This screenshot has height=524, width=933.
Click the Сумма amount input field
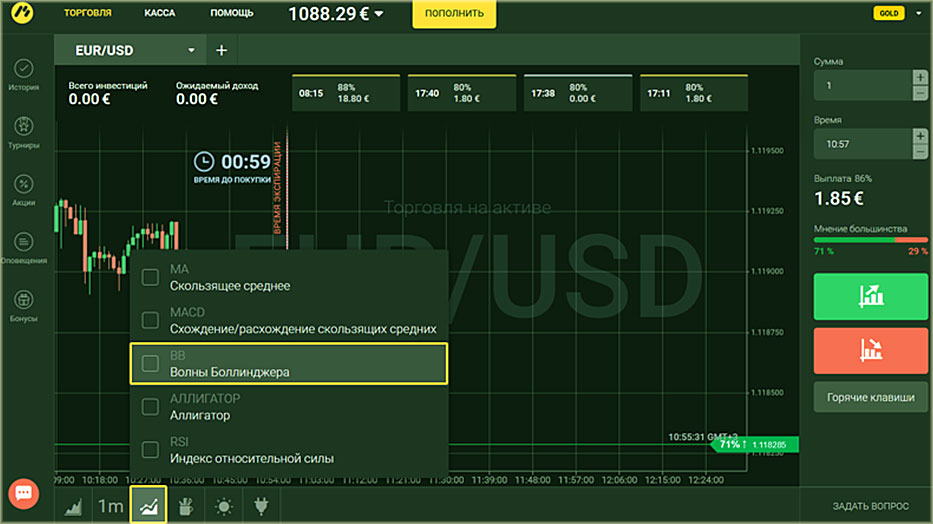[860, 86]
